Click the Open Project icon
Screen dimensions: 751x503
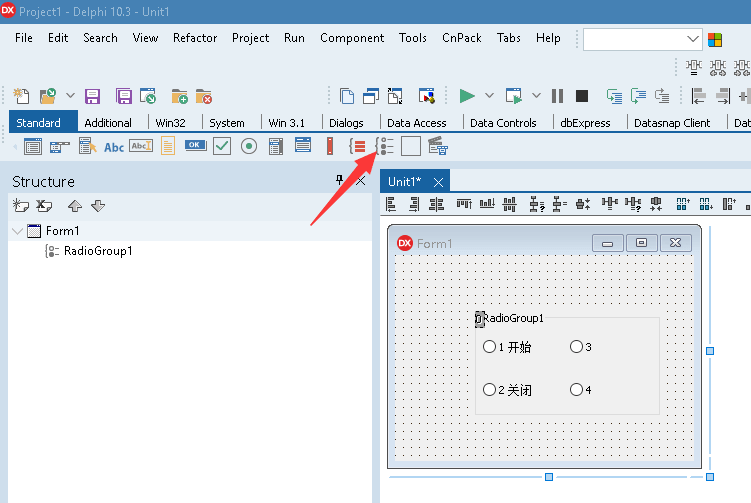tap(148, 96)
